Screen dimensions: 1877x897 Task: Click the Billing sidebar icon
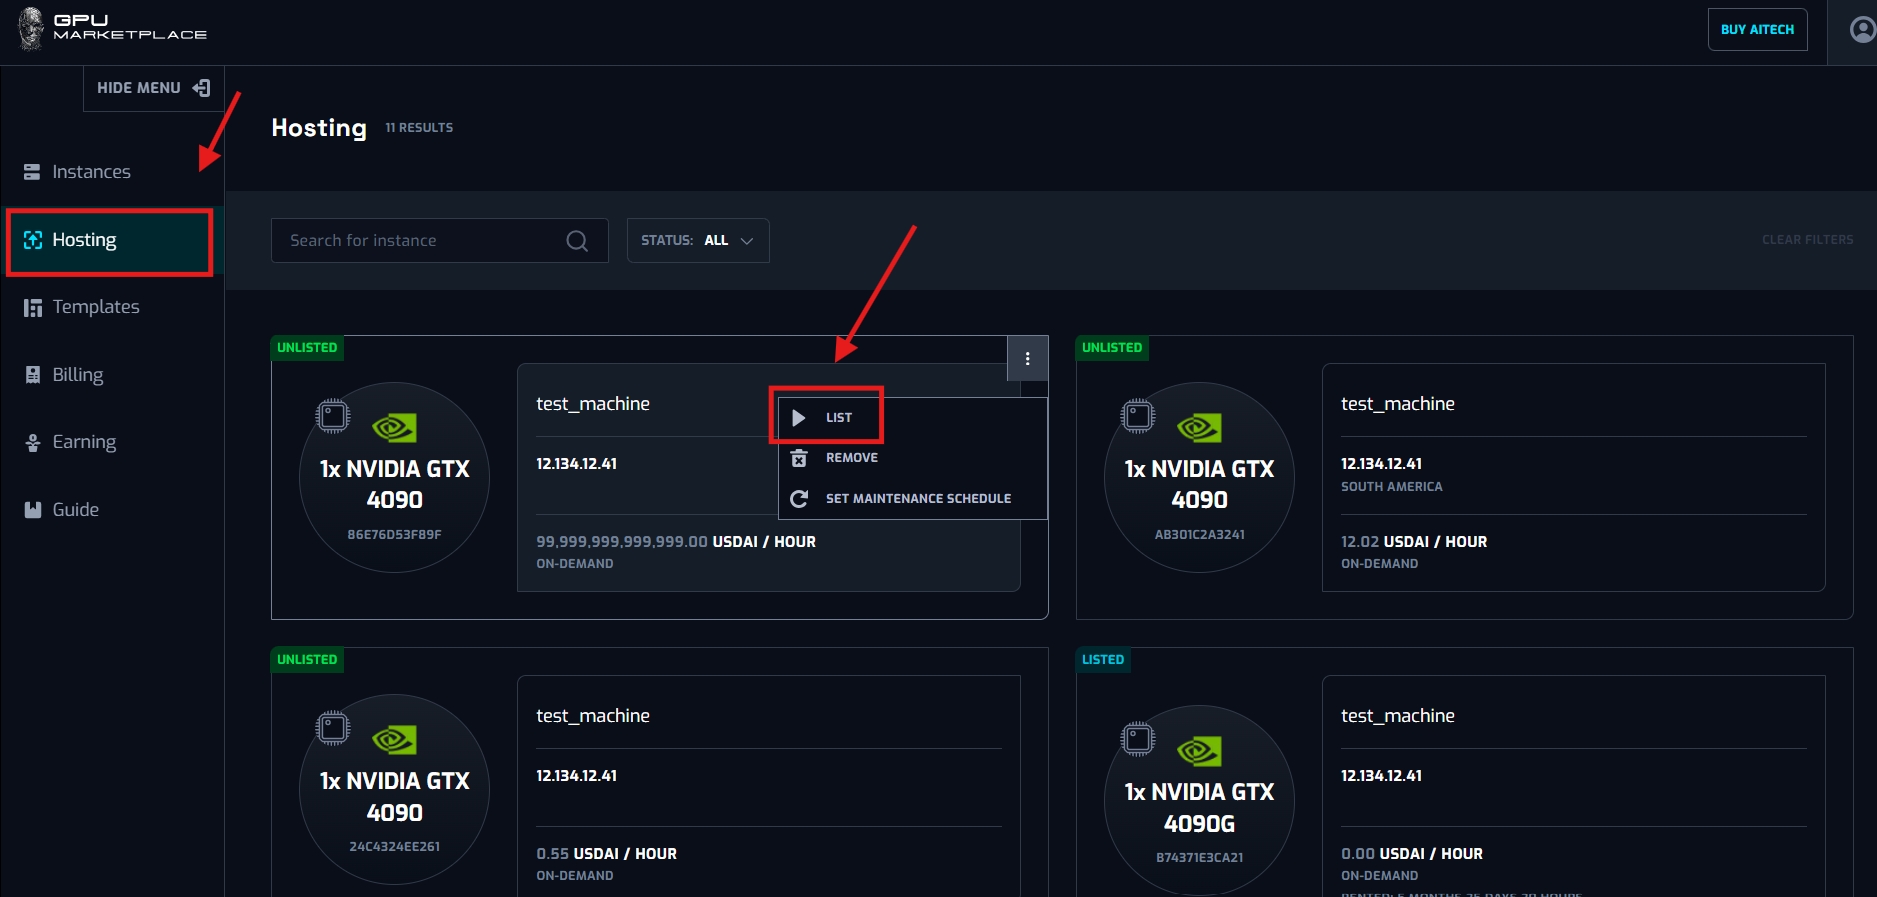[32, 375]
